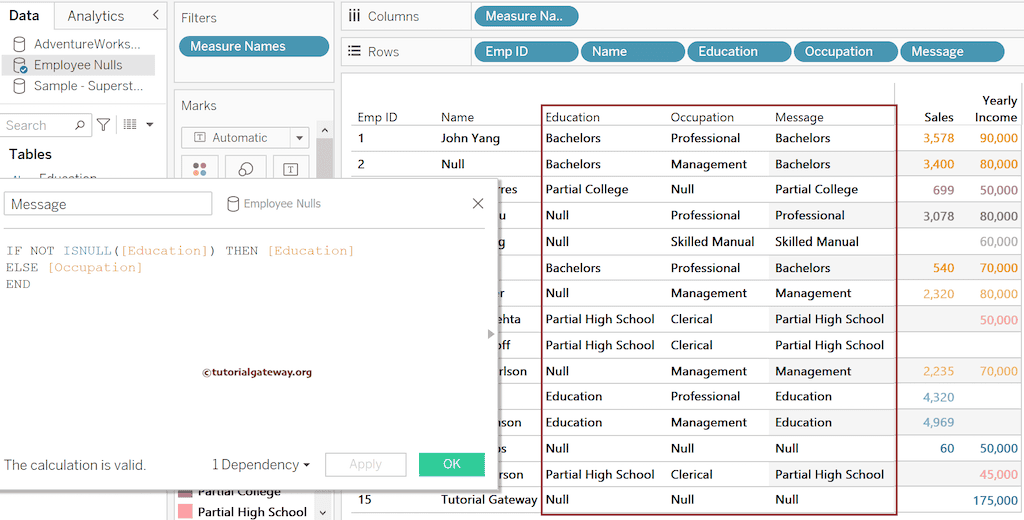Click the Measure Names pill in Filters
This screenshot has width=1024, height=520.
253,46
